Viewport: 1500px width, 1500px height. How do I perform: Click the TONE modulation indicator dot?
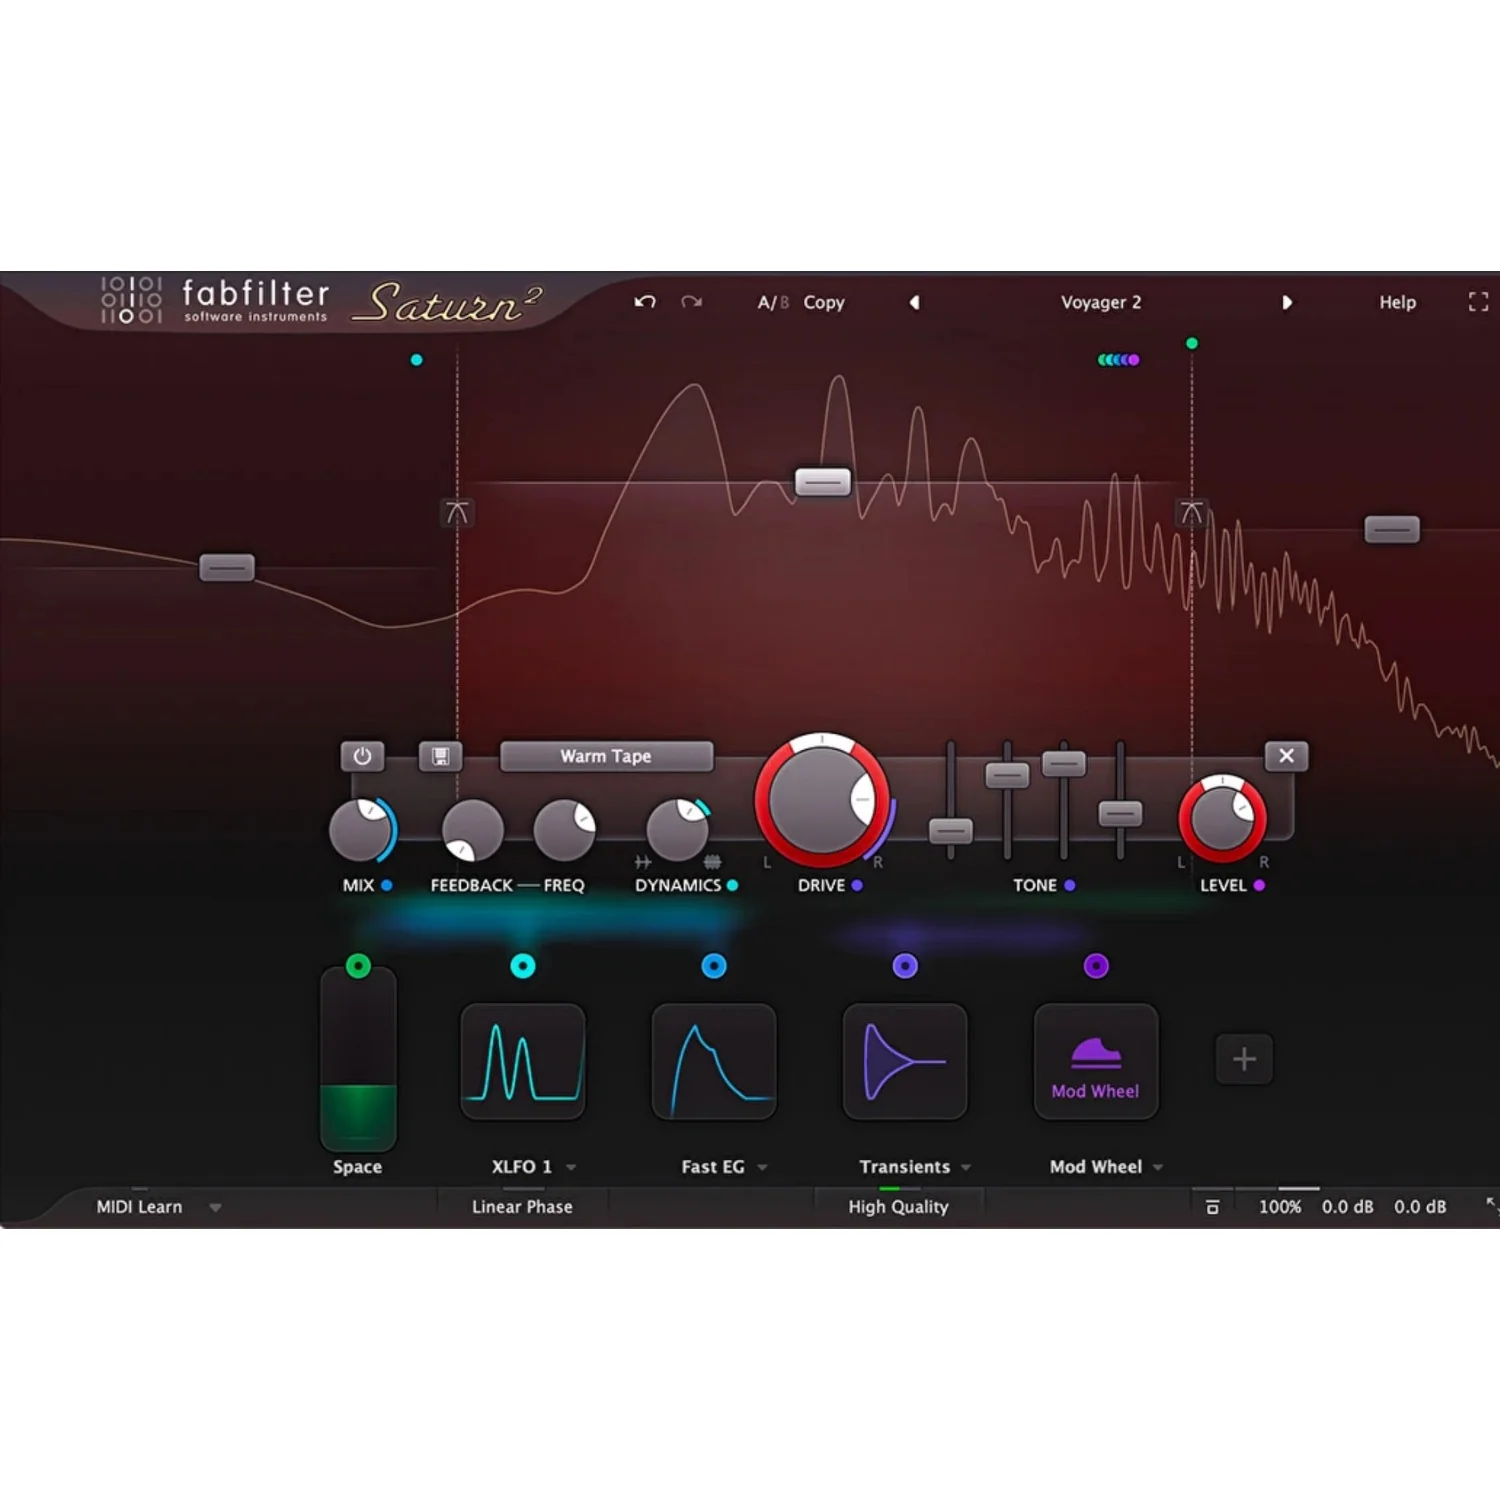[1069, 885]
